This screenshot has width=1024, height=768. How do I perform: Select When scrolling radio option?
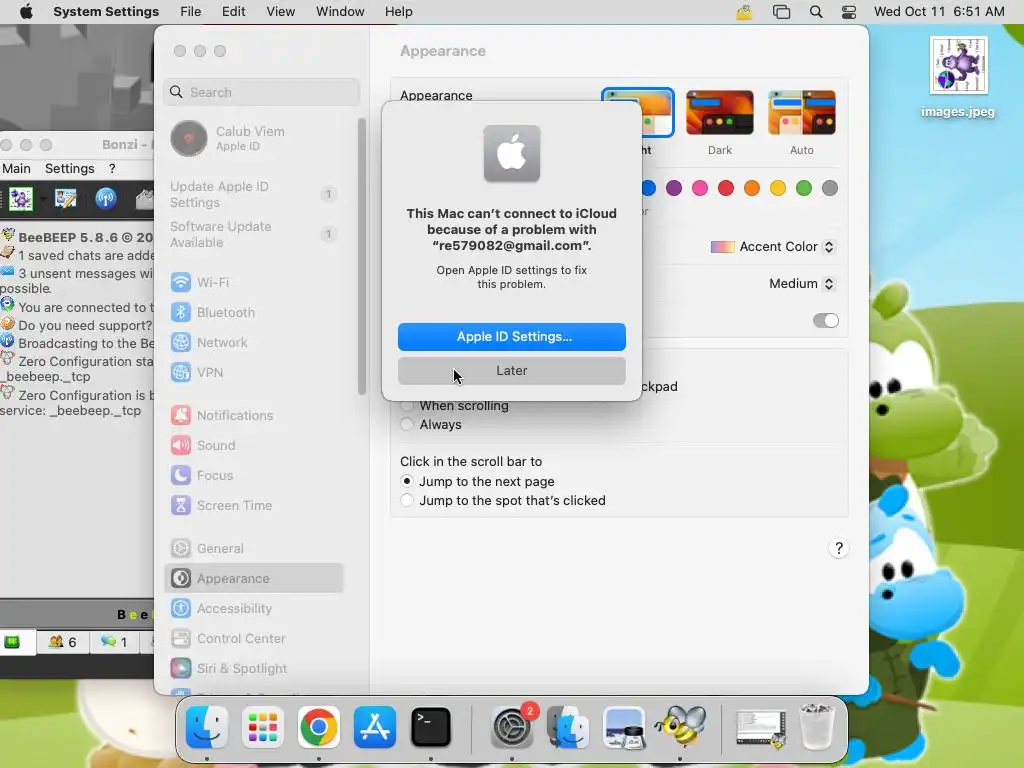[407, 406]
